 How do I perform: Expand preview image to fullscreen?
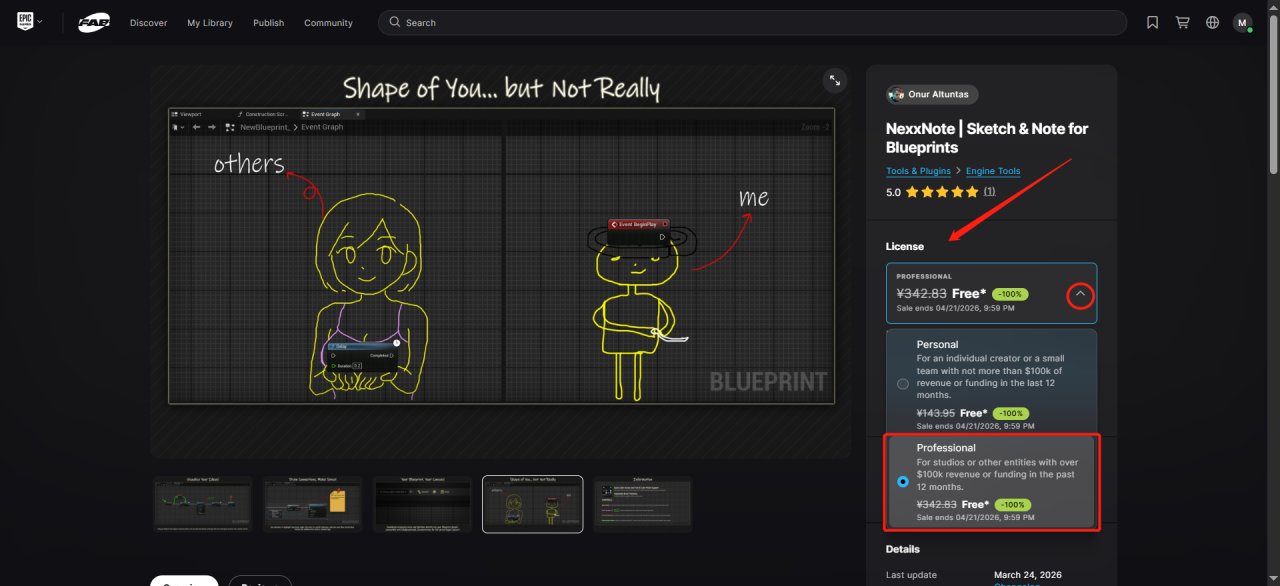[834, 81]
